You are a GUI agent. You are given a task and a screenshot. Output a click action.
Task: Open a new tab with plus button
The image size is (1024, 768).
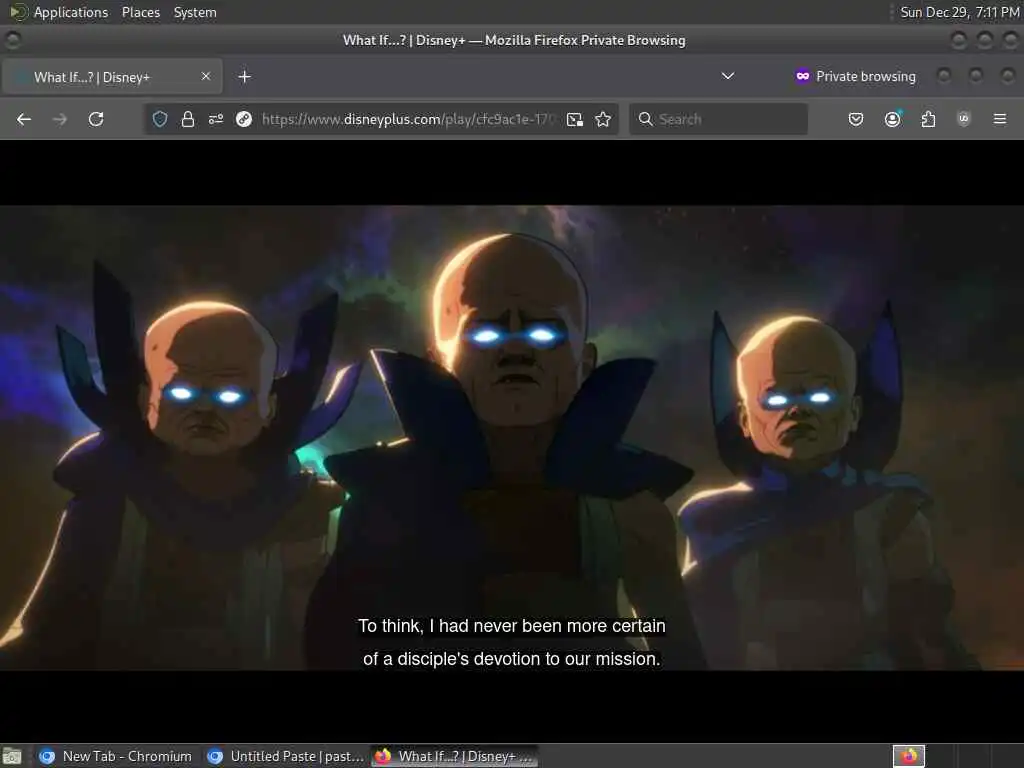coord(244,76)
